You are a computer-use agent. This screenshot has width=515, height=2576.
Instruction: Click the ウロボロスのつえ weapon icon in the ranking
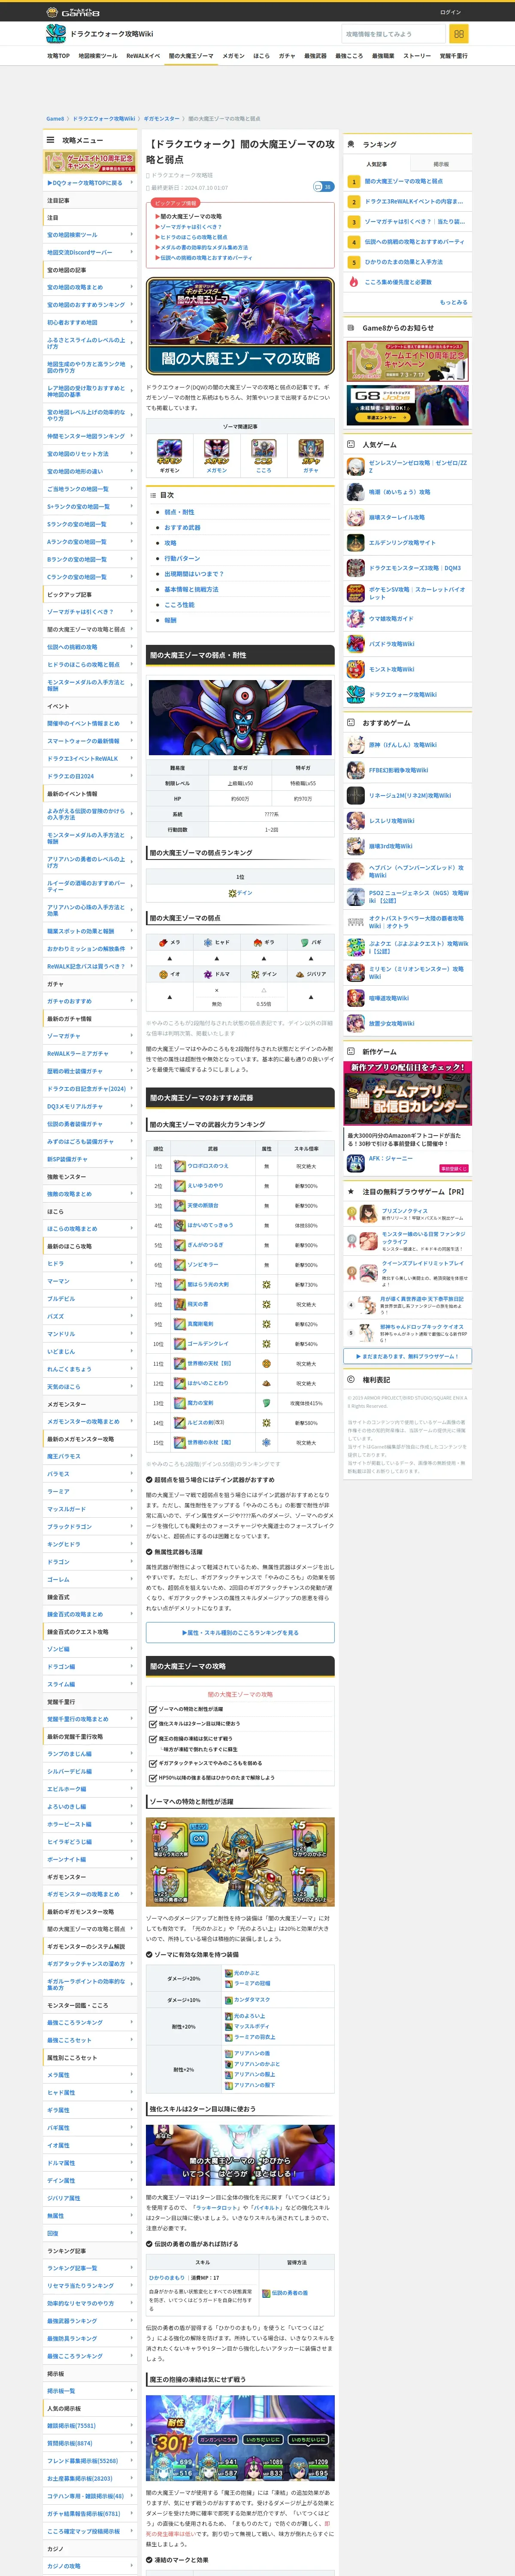coord(180,1166)
